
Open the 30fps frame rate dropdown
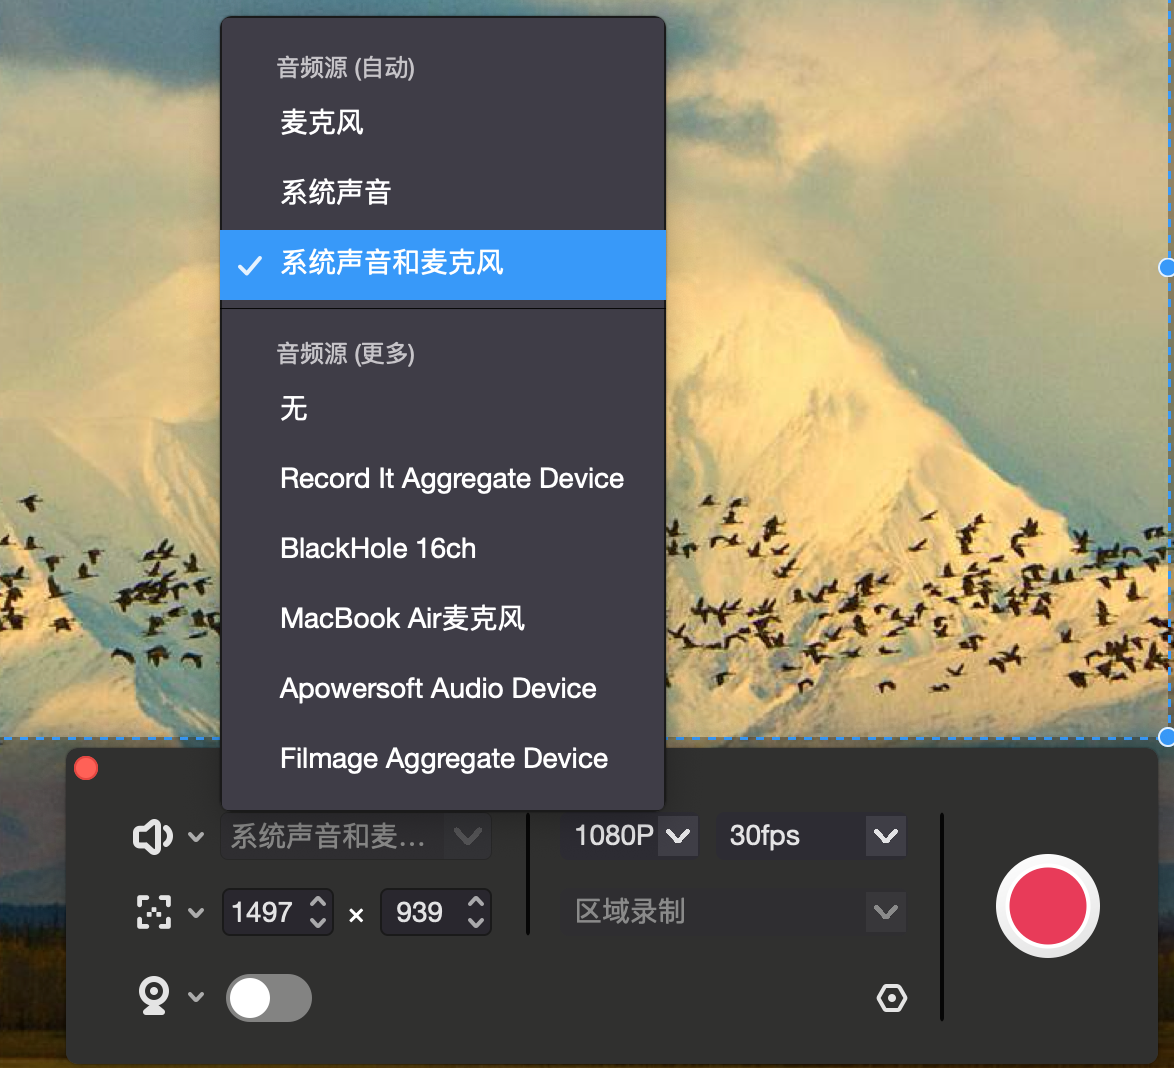coord(811,836)
